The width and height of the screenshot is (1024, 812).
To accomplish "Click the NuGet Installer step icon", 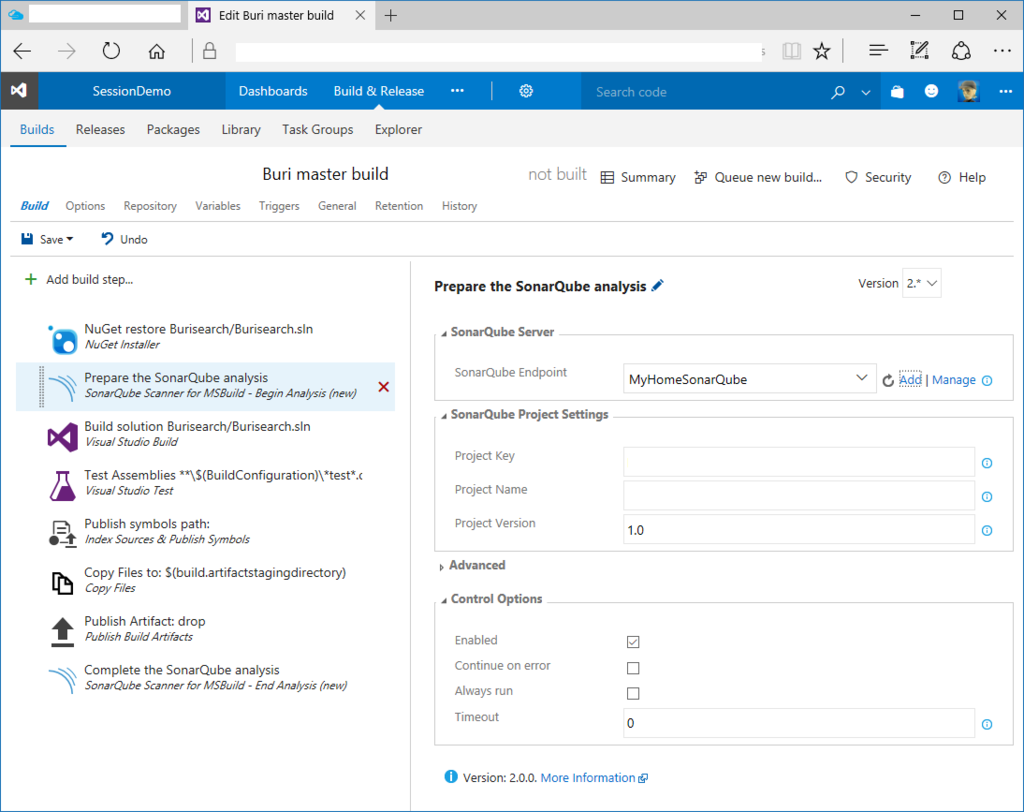I will [x=63, y=338].
